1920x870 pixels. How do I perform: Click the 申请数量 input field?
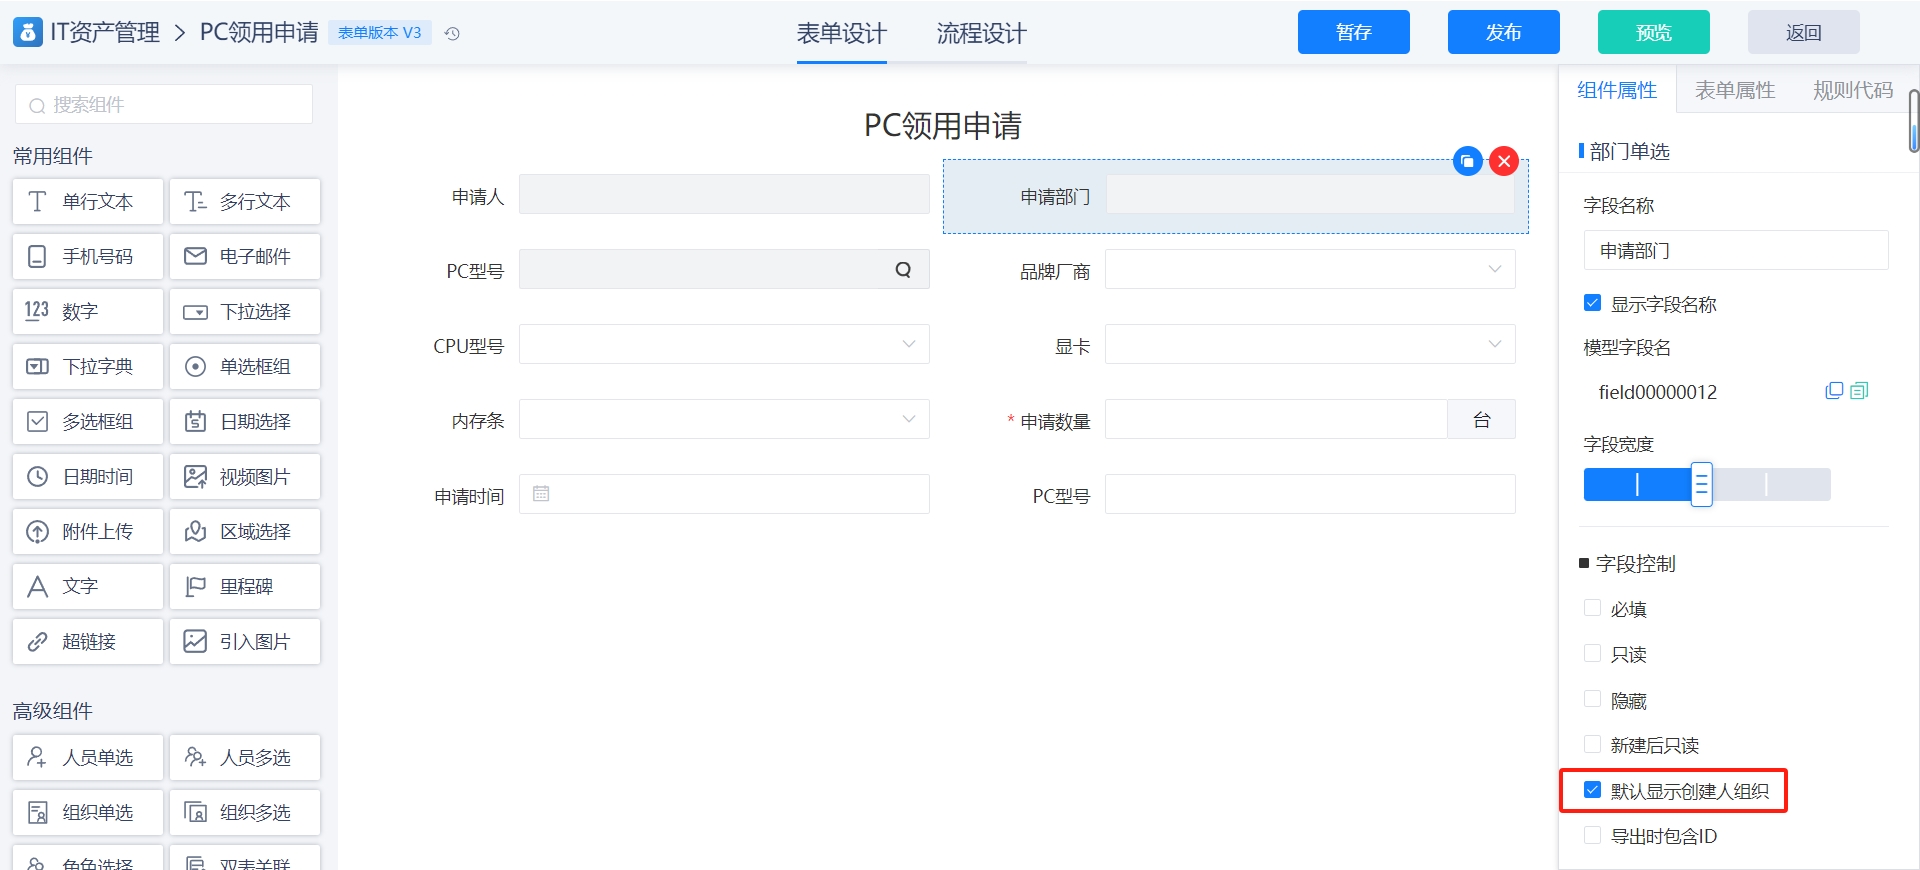coord(1276,419)
